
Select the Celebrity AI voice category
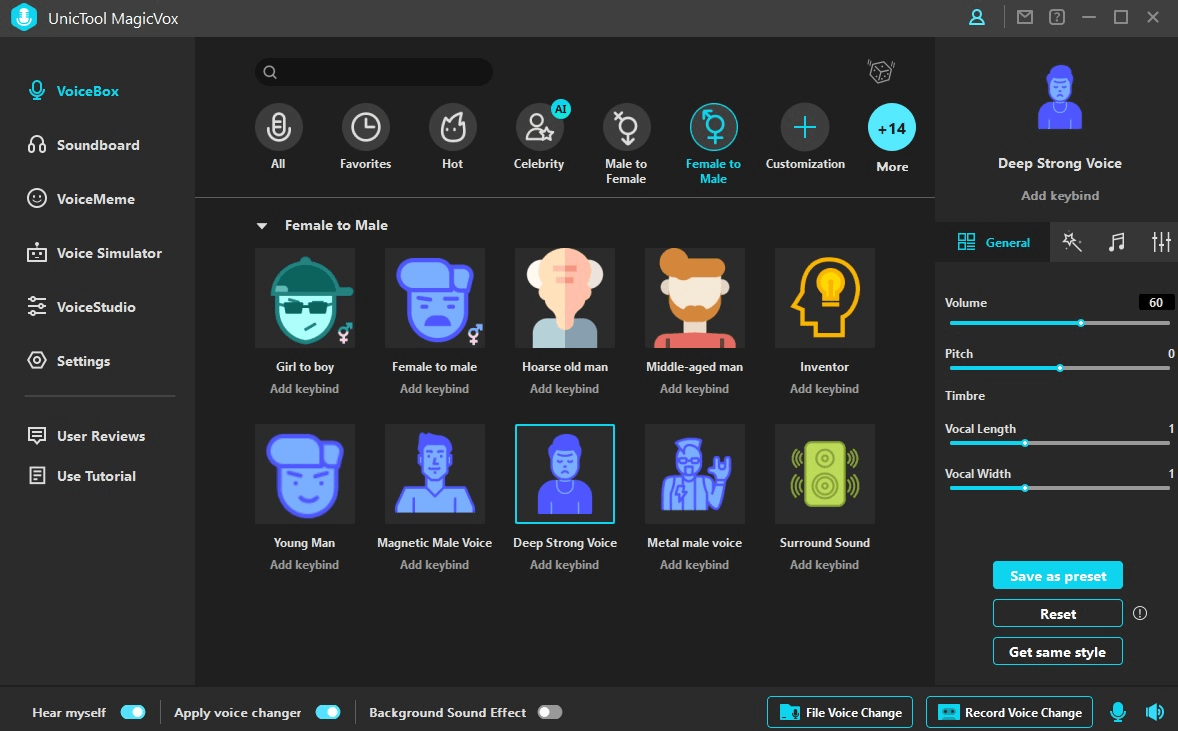tap(539, 128)
